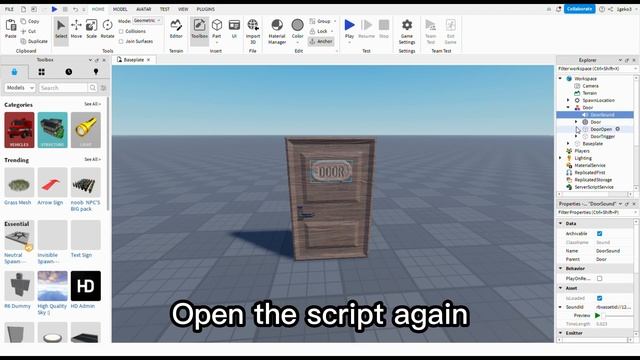The height and width of the screenshot is (360, 640).
Task: Collapse the Door model node
Action: 568,107
